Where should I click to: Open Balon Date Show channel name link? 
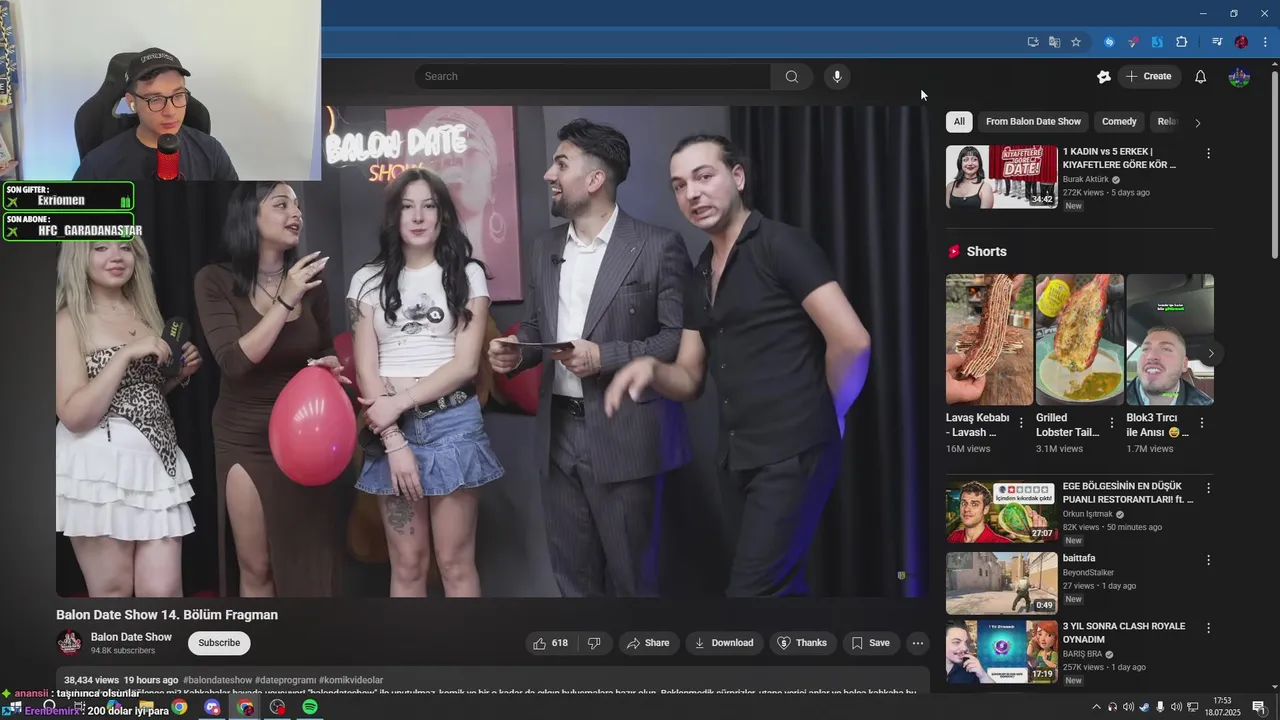pyautogui.click(x=131, y=637)
